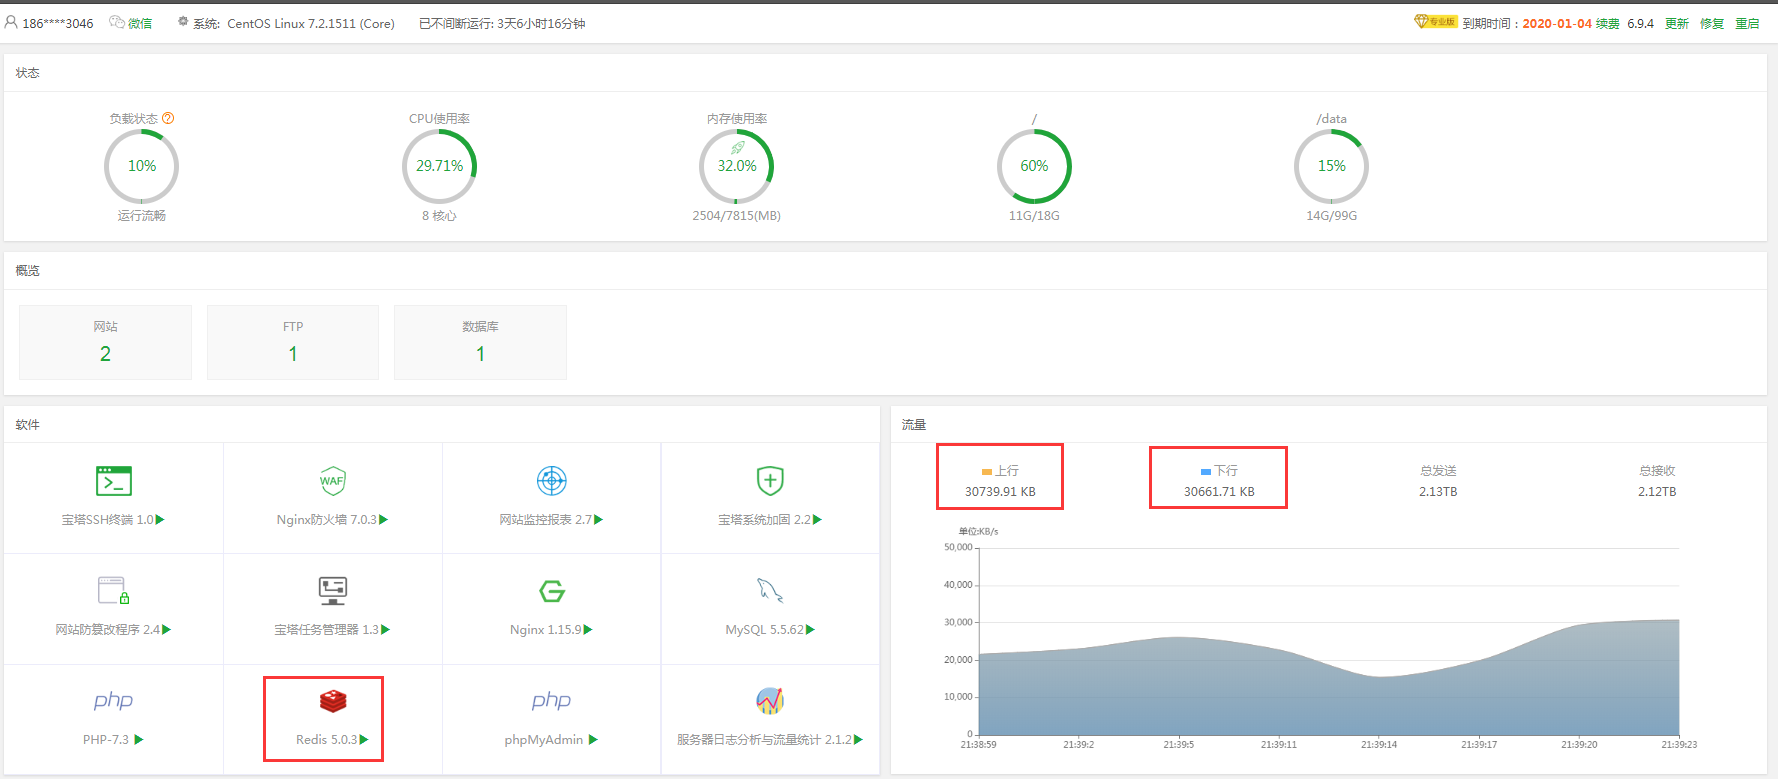
Task: Click the expiry date 2020-01-04
Action: 1557,23
